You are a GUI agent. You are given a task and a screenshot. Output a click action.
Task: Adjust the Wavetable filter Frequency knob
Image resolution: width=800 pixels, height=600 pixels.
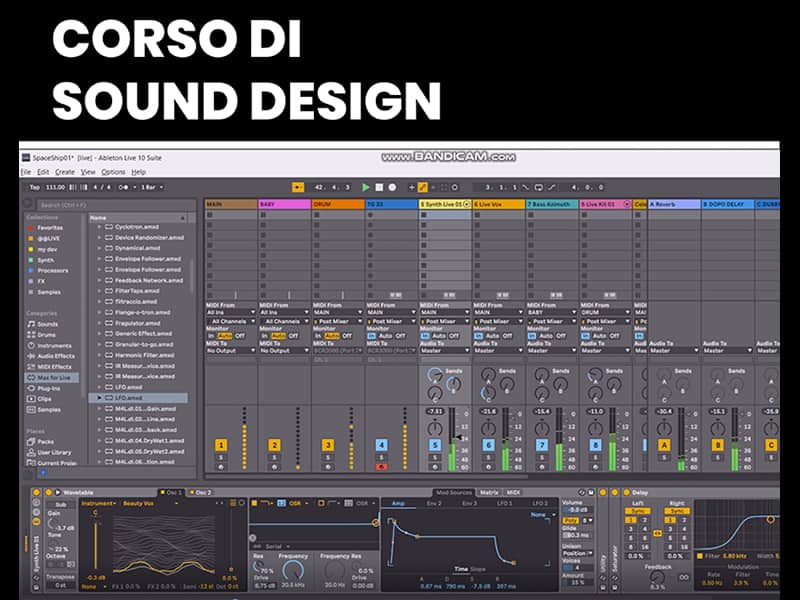293,571
